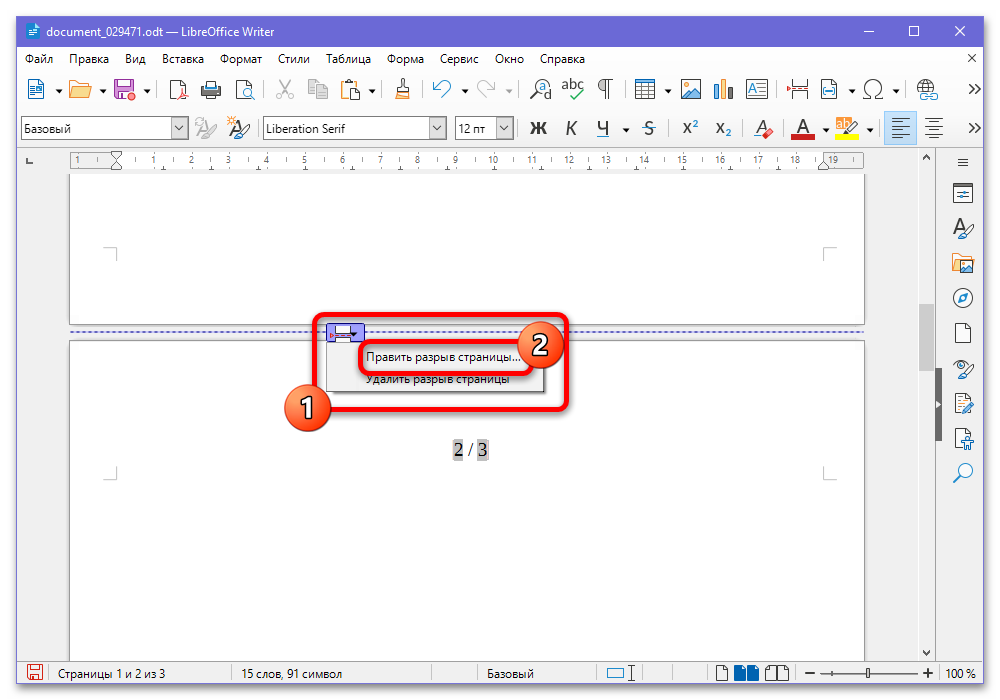Viewport: 1000px width, 700px height.
Task: Click the zoom in plus button
Action: click(928, 673)
